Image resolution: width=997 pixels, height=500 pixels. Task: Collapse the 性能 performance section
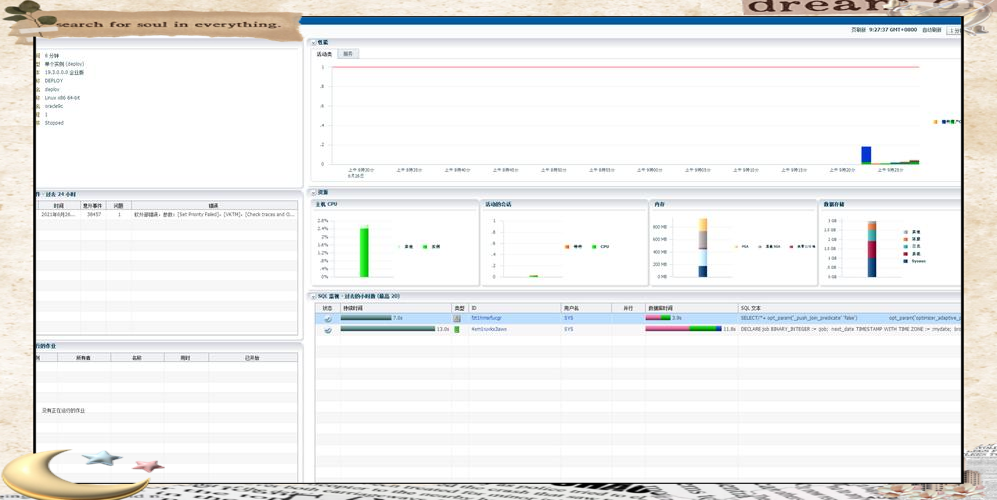(313, 43)
